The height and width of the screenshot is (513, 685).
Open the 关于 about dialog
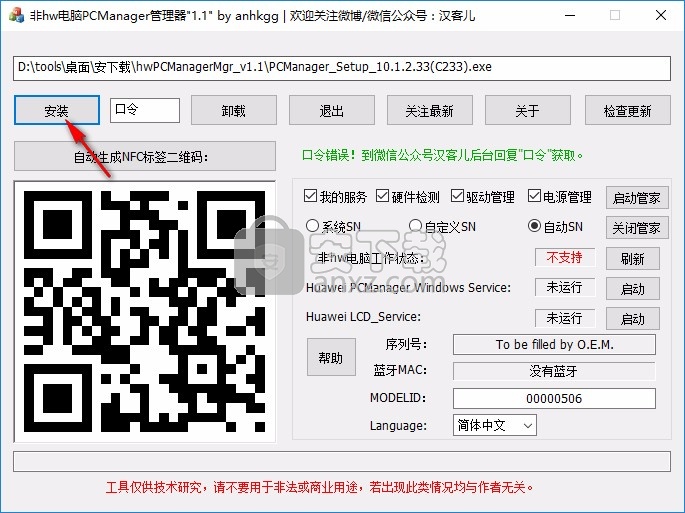point(527,111)
